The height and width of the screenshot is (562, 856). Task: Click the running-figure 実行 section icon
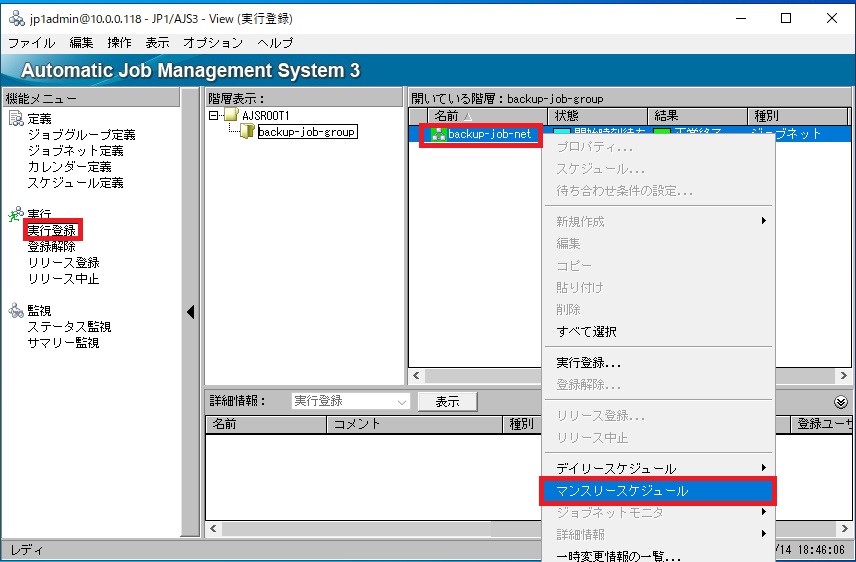16,214
